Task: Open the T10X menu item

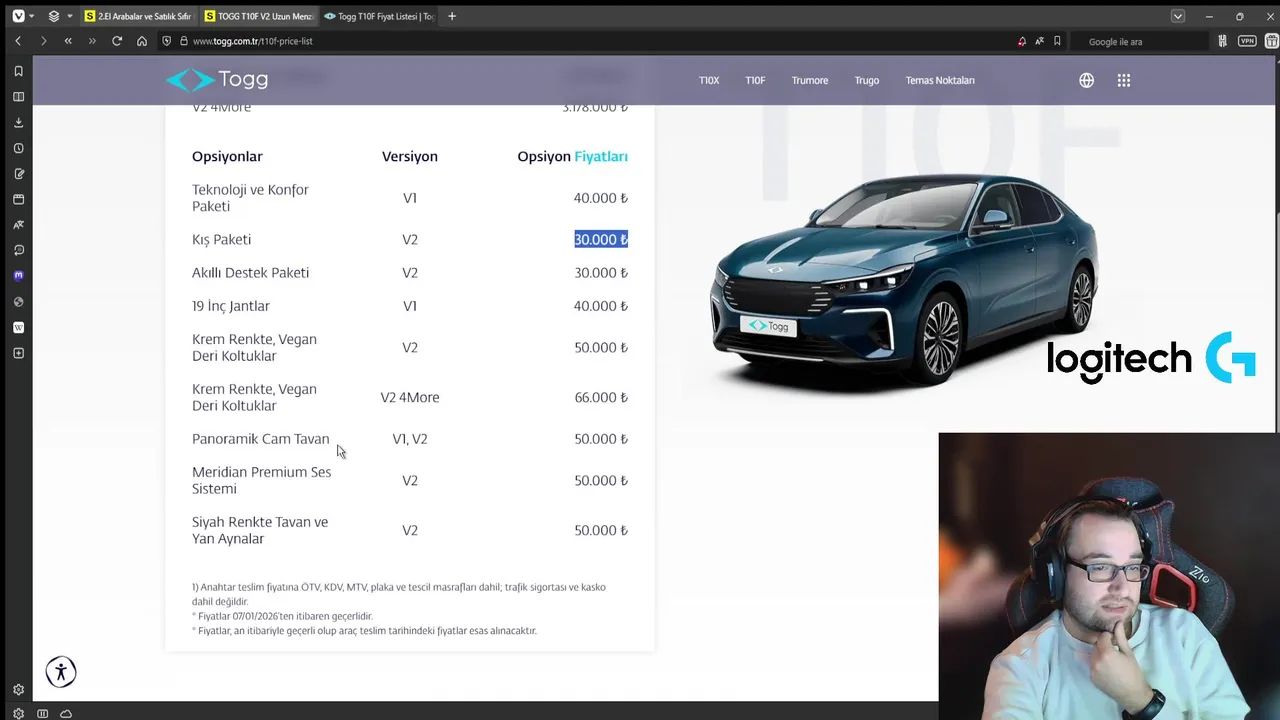Action: pyautogui.click(x=709, y=80)
